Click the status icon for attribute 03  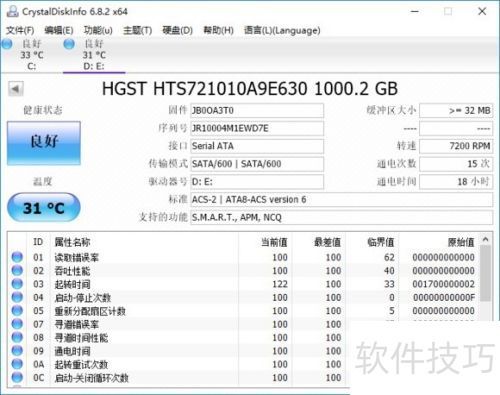(x=17, y=284)
